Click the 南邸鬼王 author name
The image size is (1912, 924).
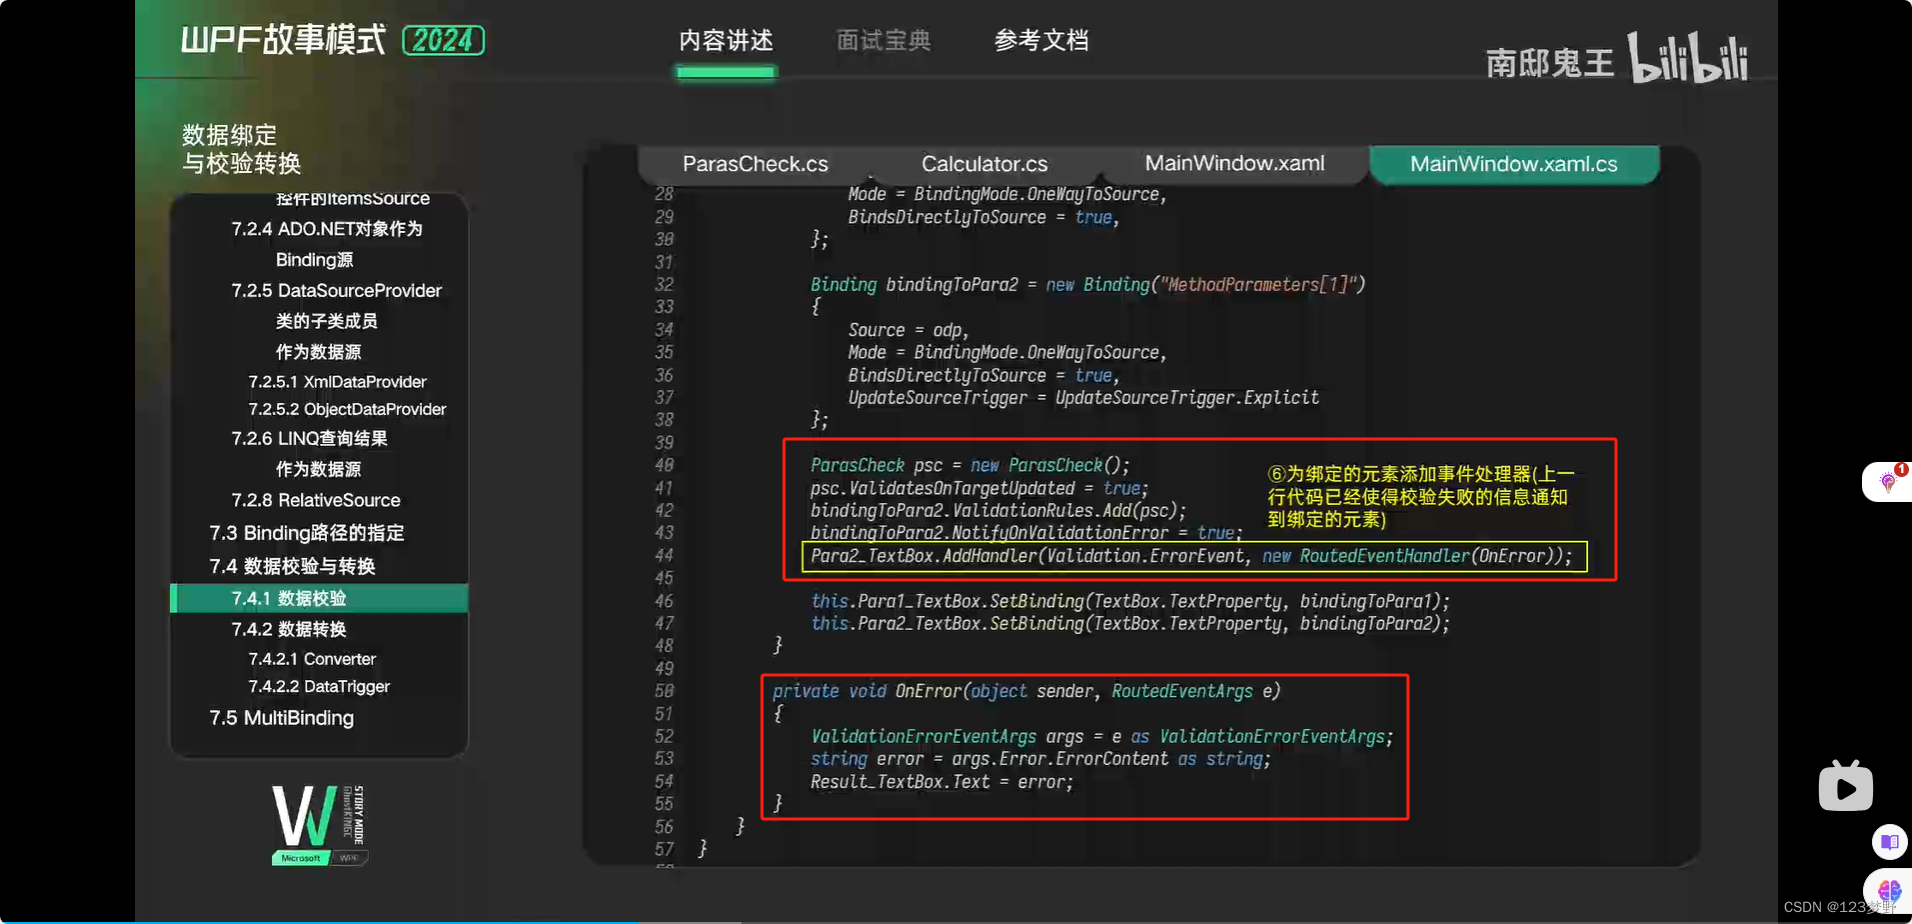[x=1549, y=63]
